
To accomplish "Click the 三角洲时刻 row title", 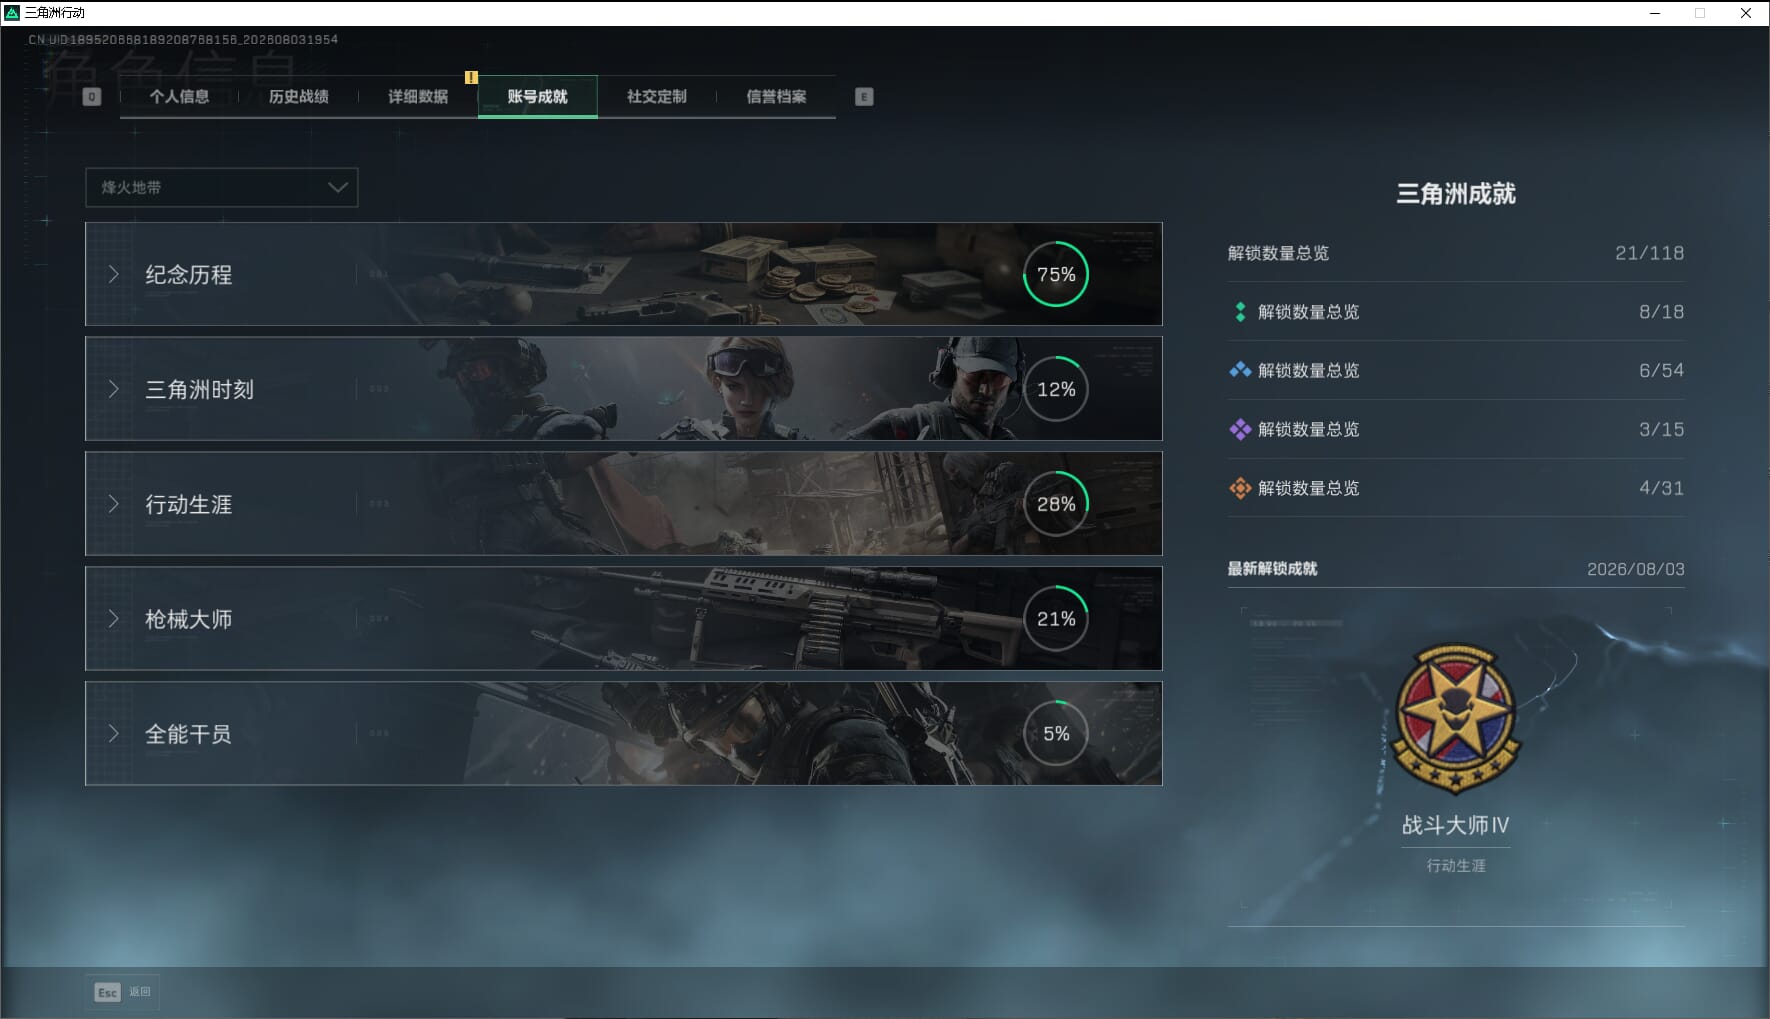I will 199,390.
